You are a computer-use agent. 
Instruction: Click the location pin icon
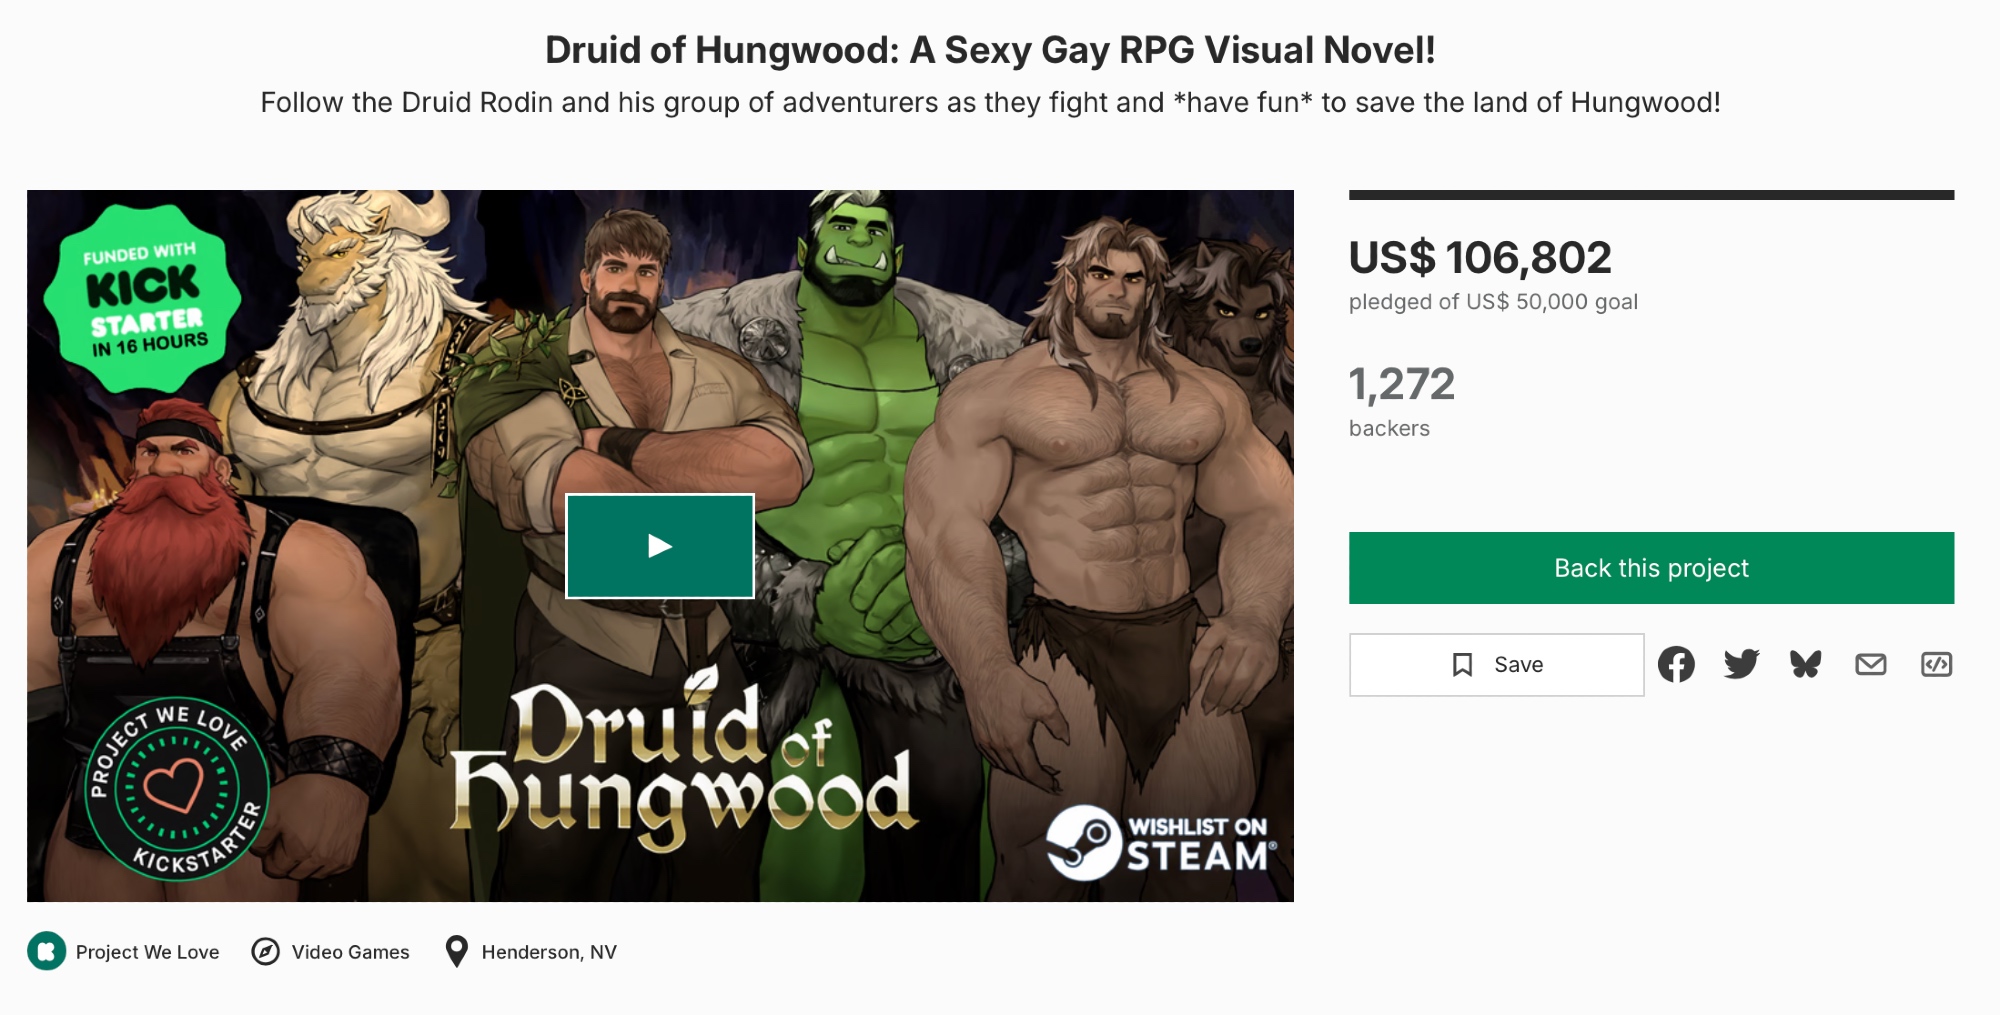[x=456, y=951]
